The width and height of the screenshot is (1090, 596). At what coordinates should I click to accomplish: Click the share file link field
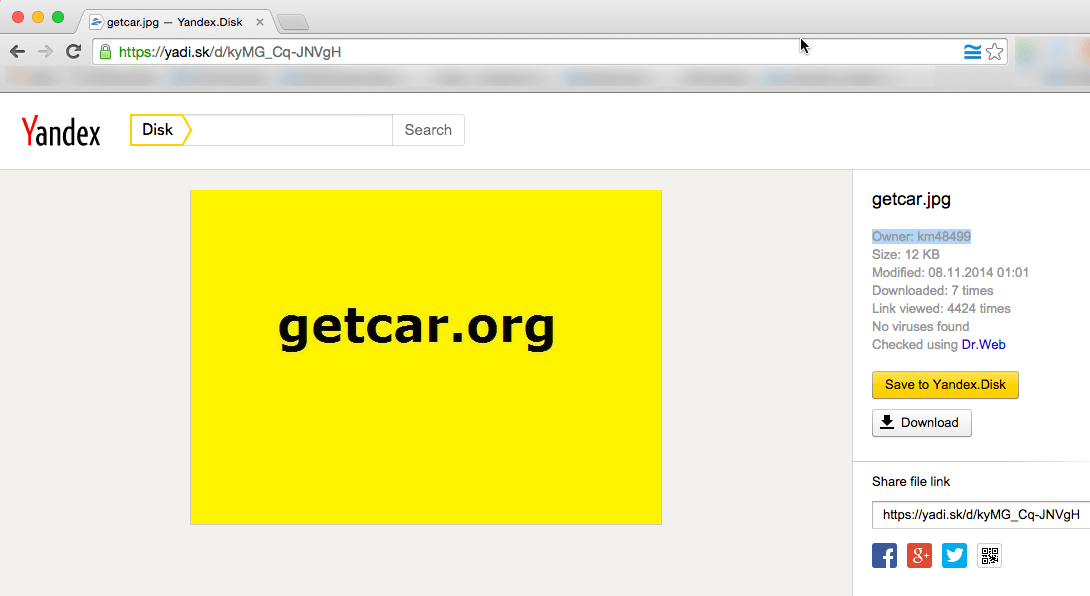pyautogui.click(x=975, y=514)
